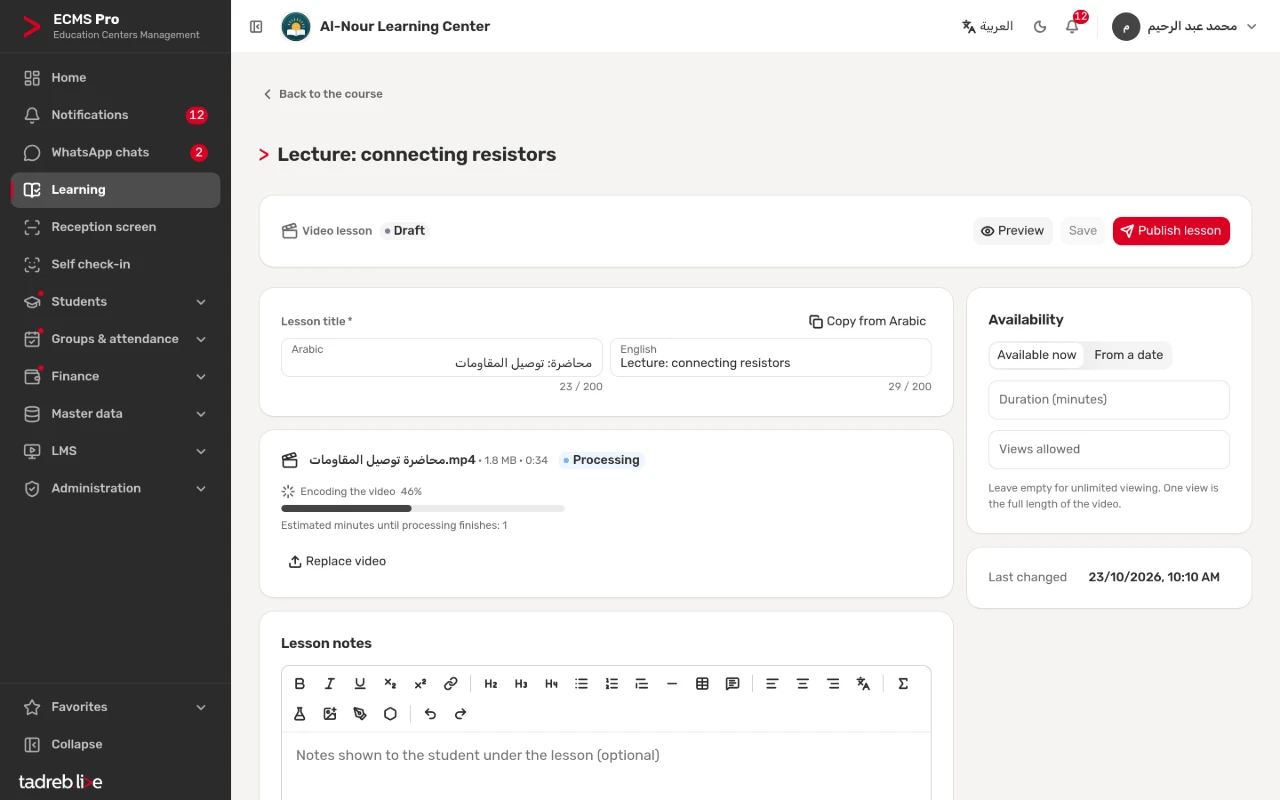Apply superscript in the notes toolbar
Viewport: 1280px width, 800px height.
pos(420,684)
